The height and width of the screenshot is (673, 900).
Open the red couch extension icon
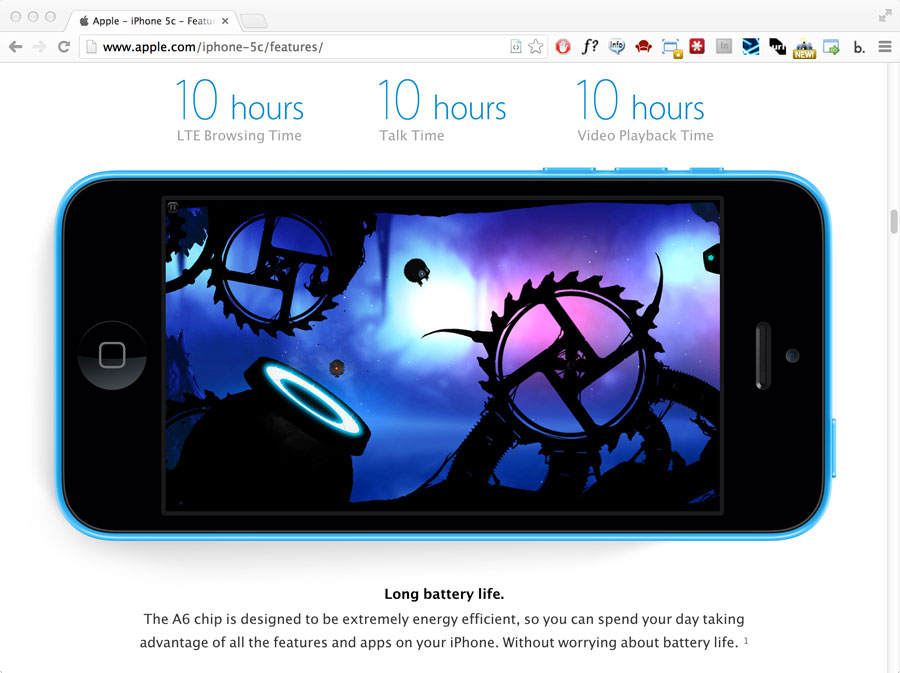tap(643, 46)
